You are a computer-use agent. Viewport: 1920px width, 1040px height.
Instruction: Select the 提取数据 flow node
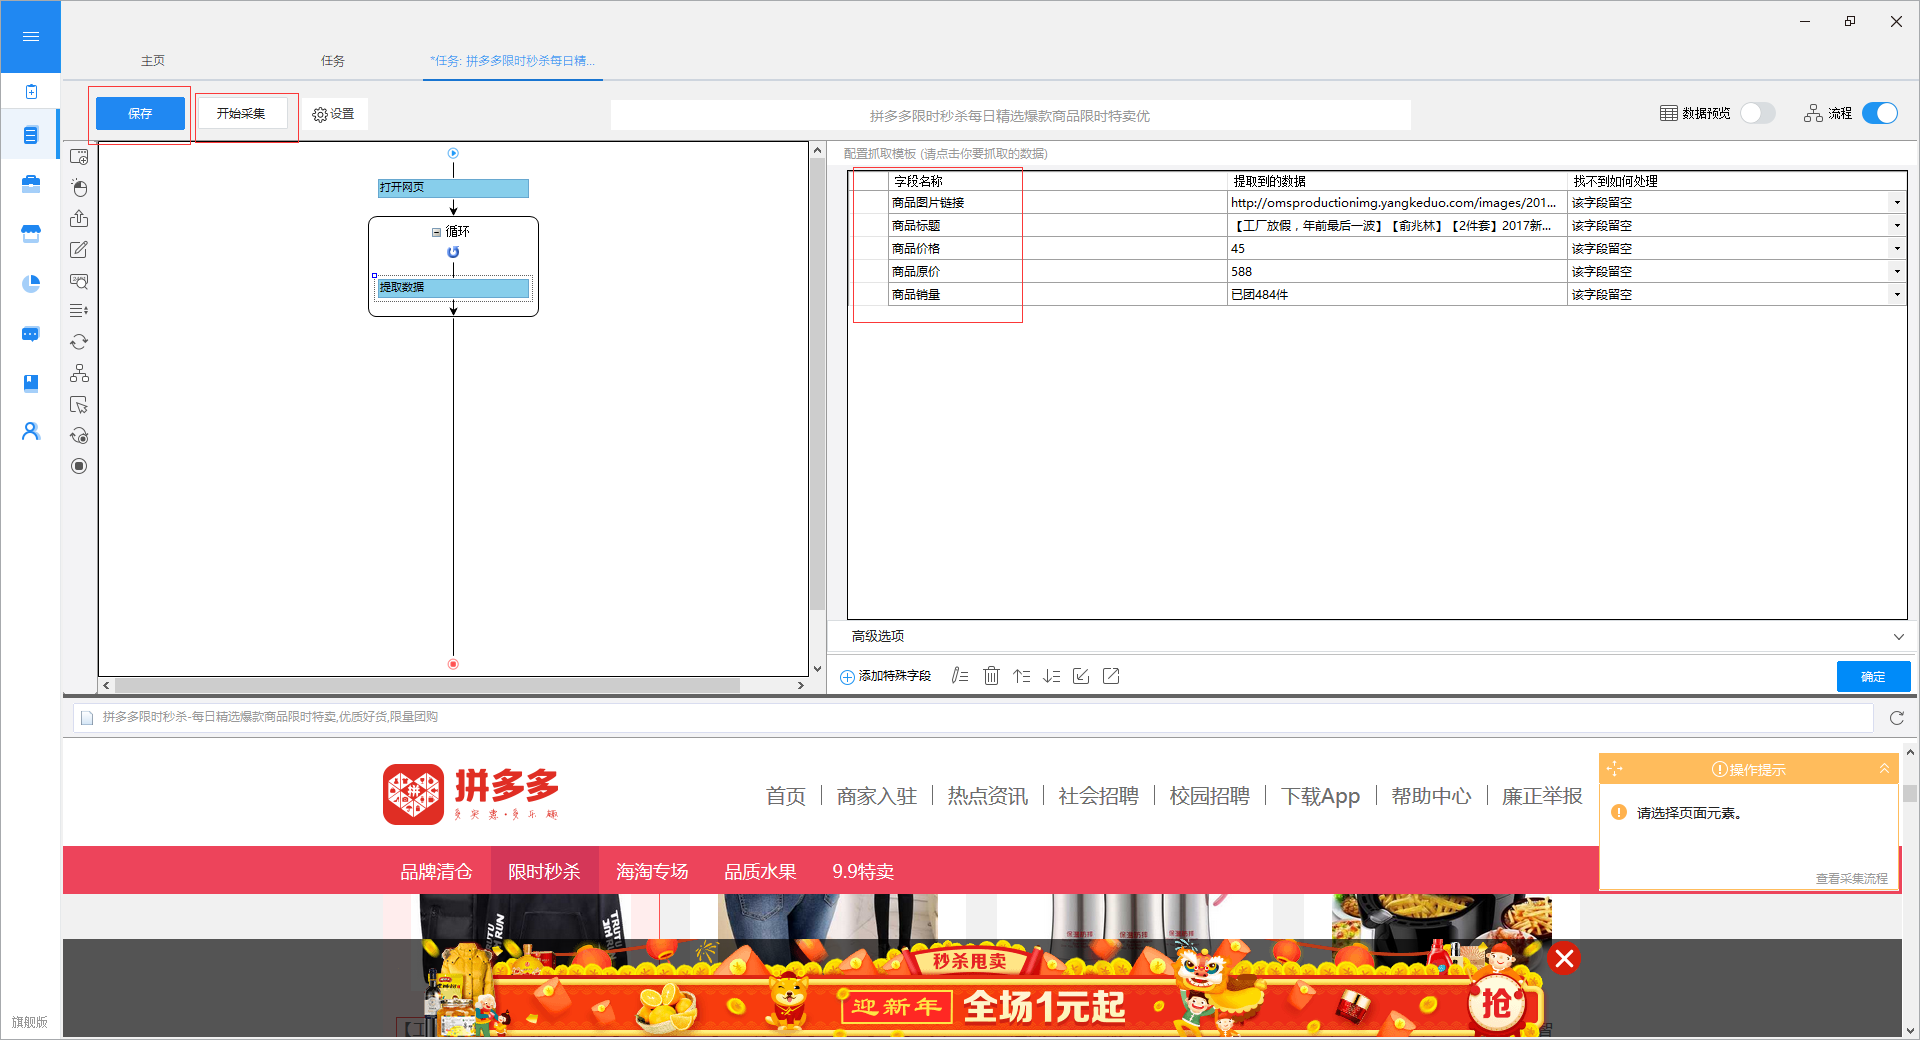[x=453, y=288]
